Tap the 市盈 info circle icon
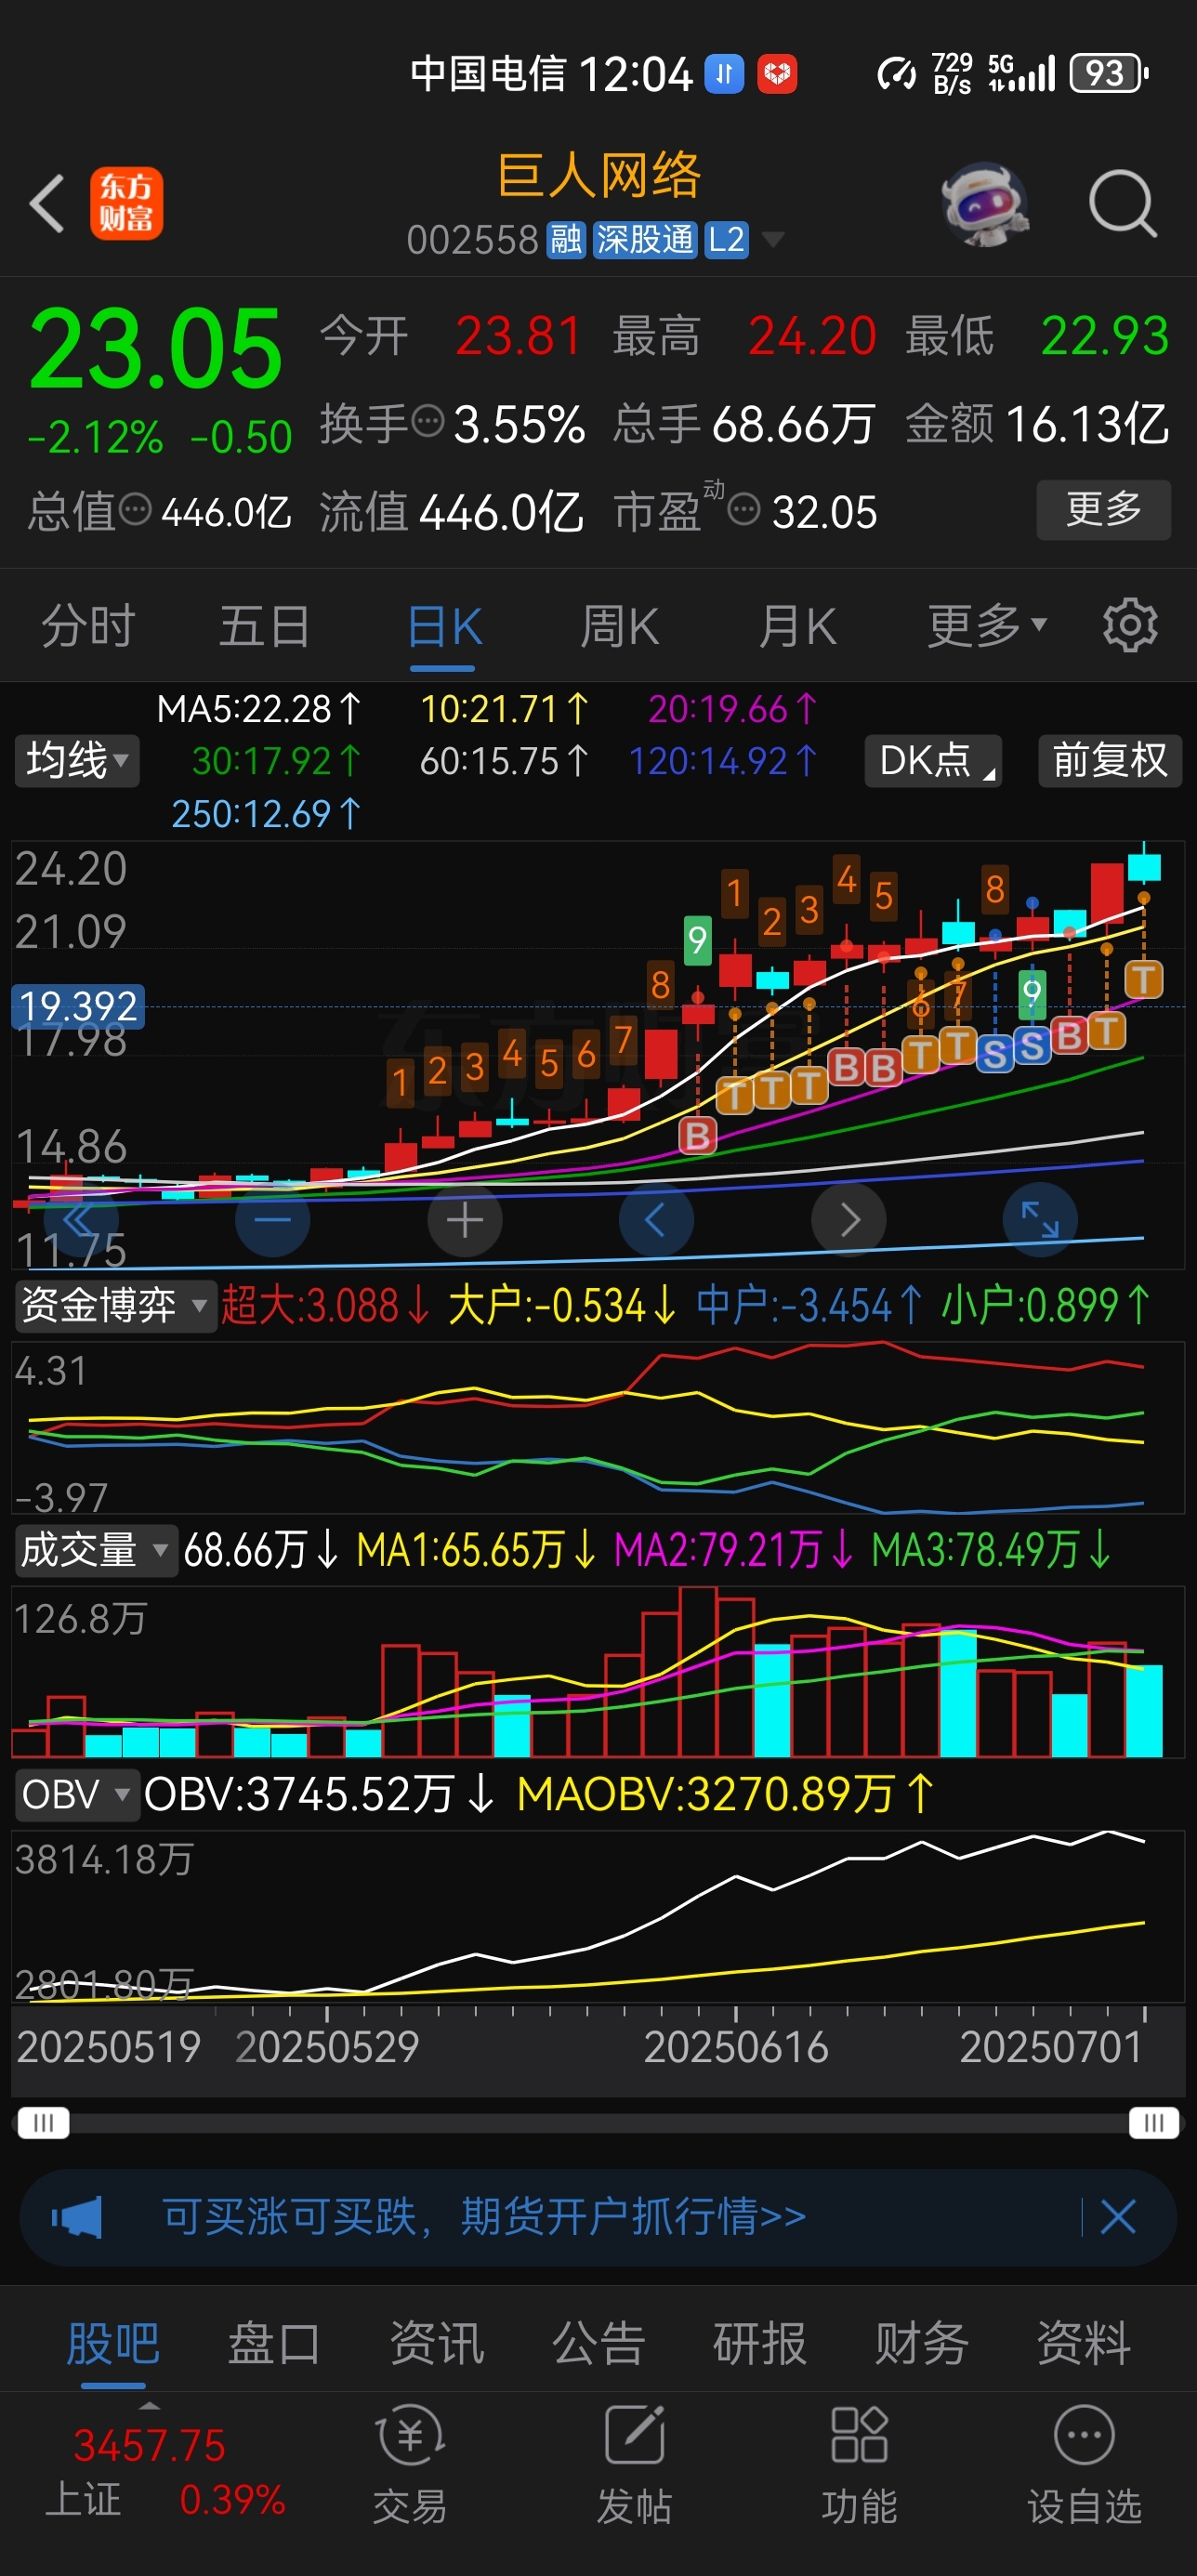This screenshot has width=1197, height=2576. click(x=743, y=509)
